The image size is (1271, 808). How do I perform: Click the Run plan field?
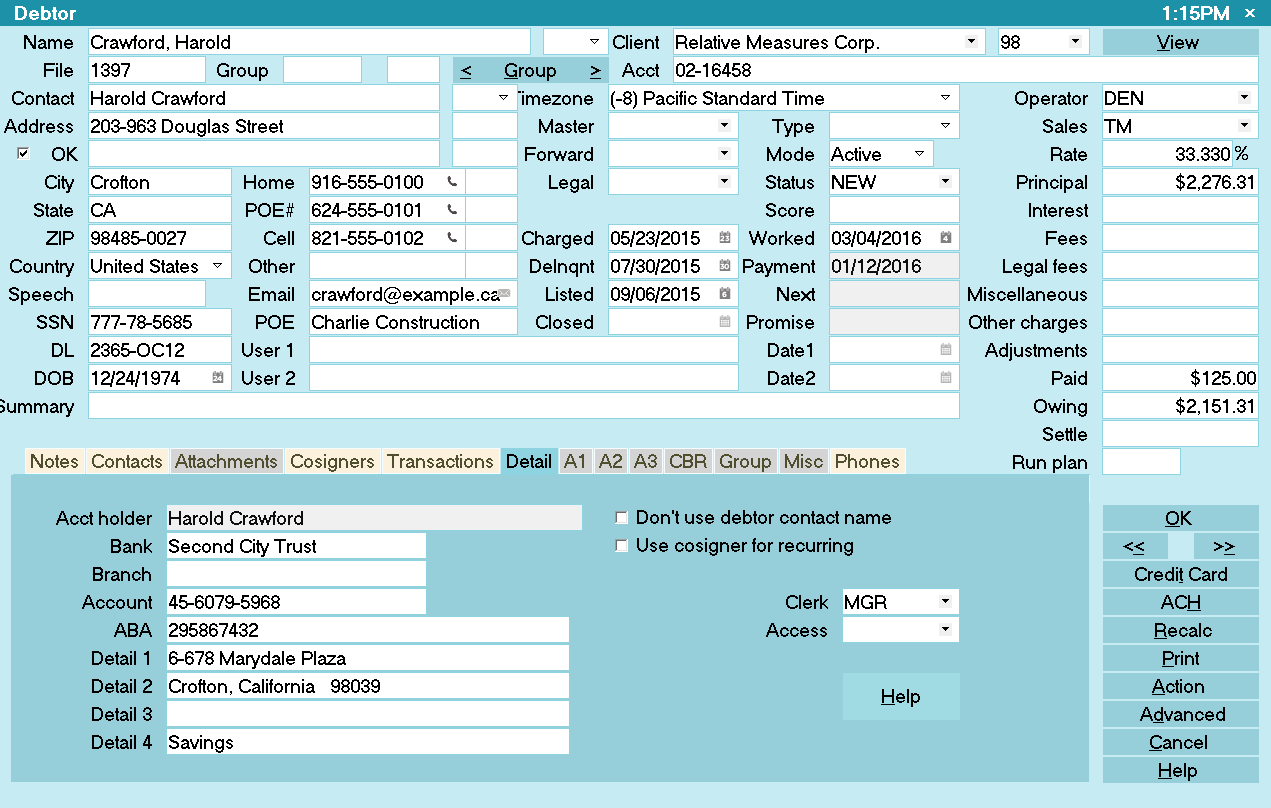click(1141, 462)
